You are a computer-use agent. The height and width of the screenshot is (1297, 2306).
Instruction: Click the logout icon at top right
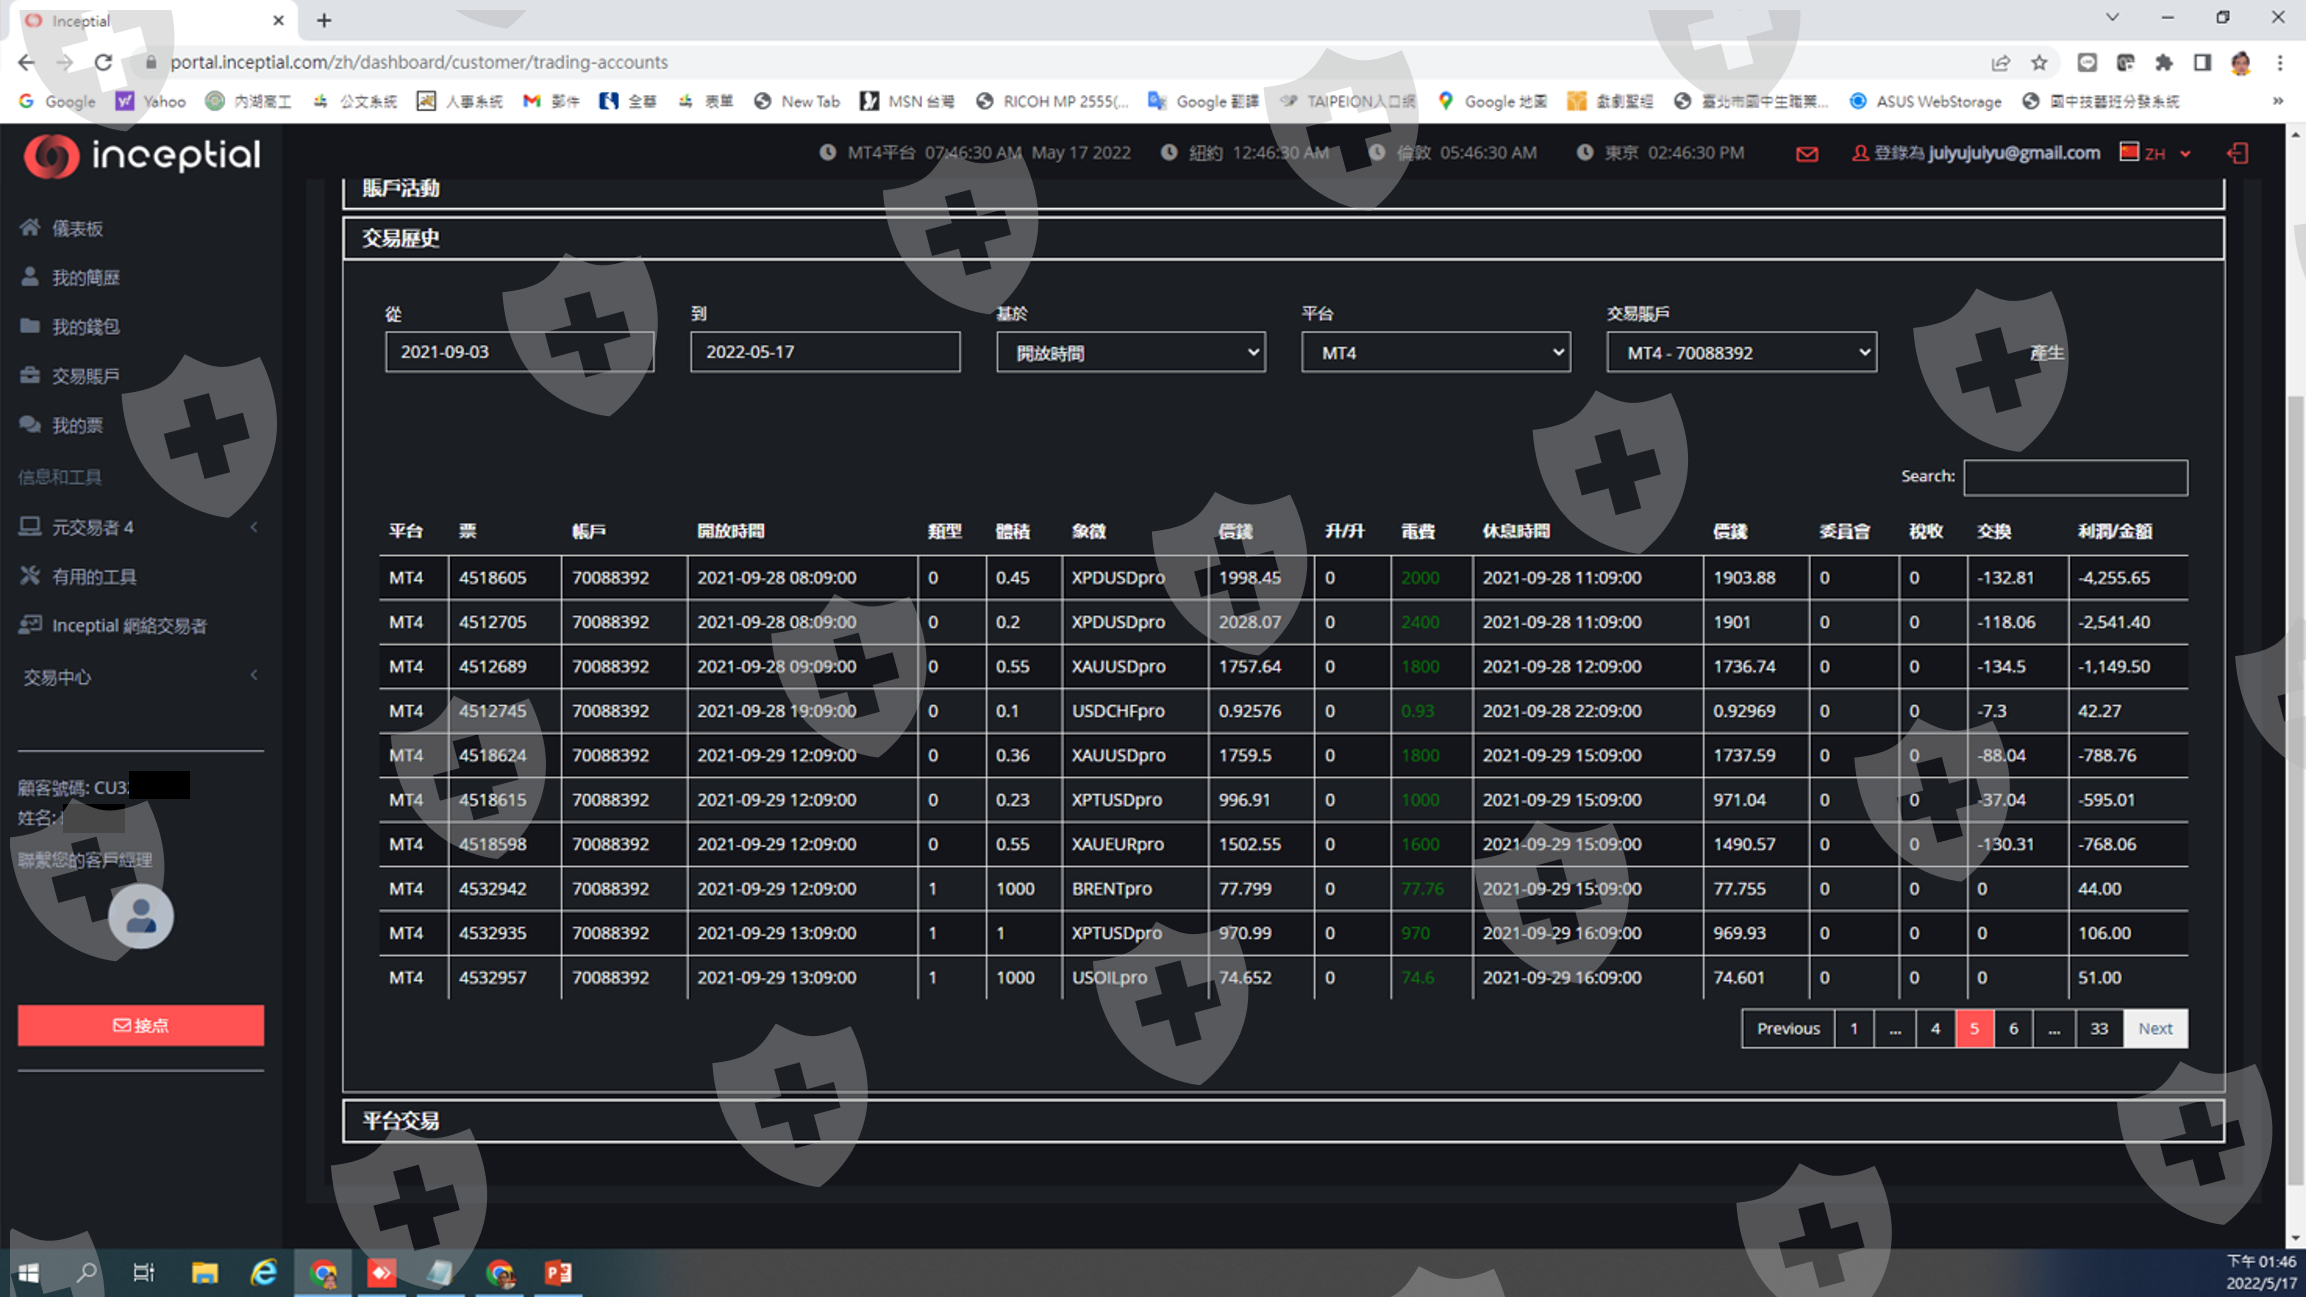(x=2238, y=153)
